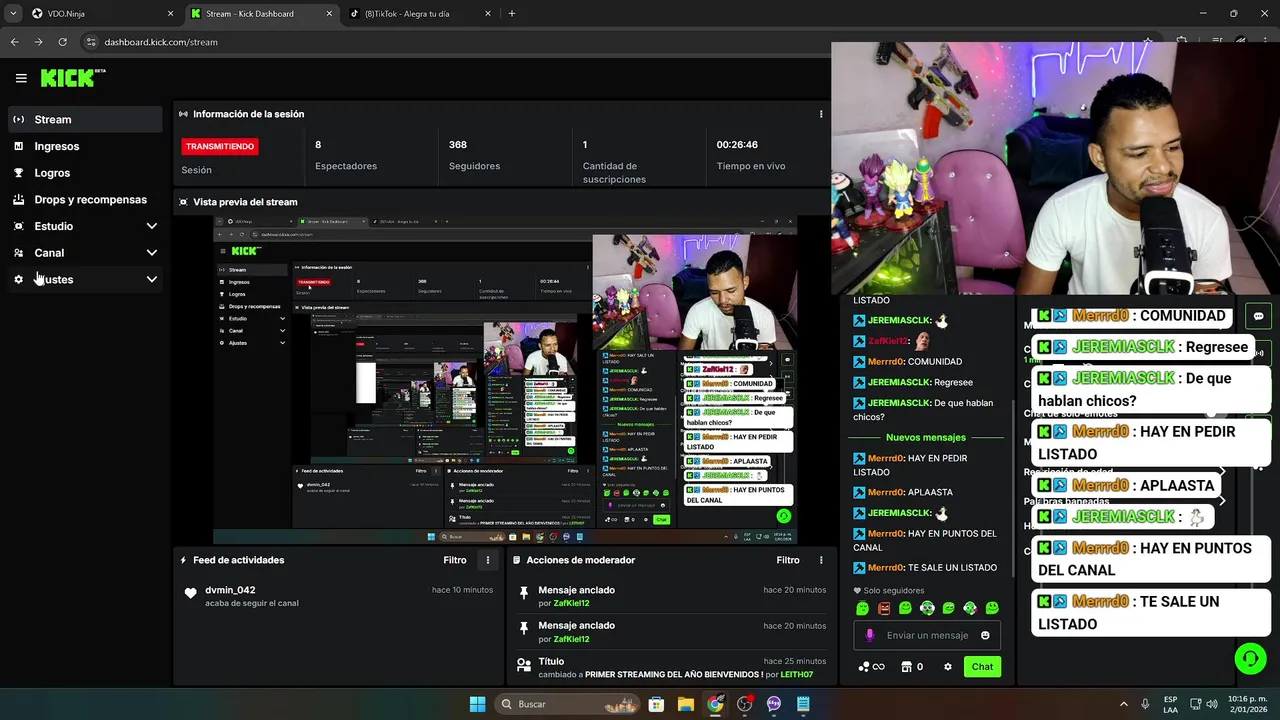Expand the Estudio section chevron

[x=151, y=226]
